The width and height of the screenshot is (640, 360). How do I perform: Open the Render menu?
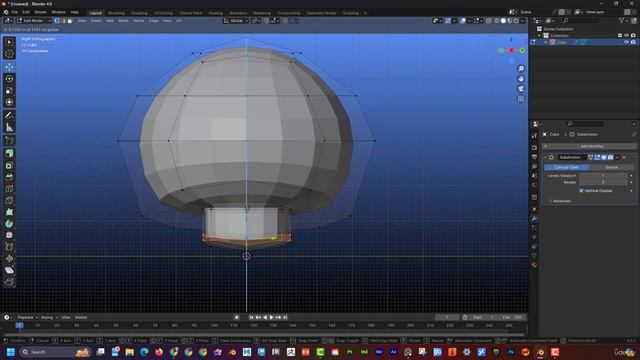(x=40, y=12)
